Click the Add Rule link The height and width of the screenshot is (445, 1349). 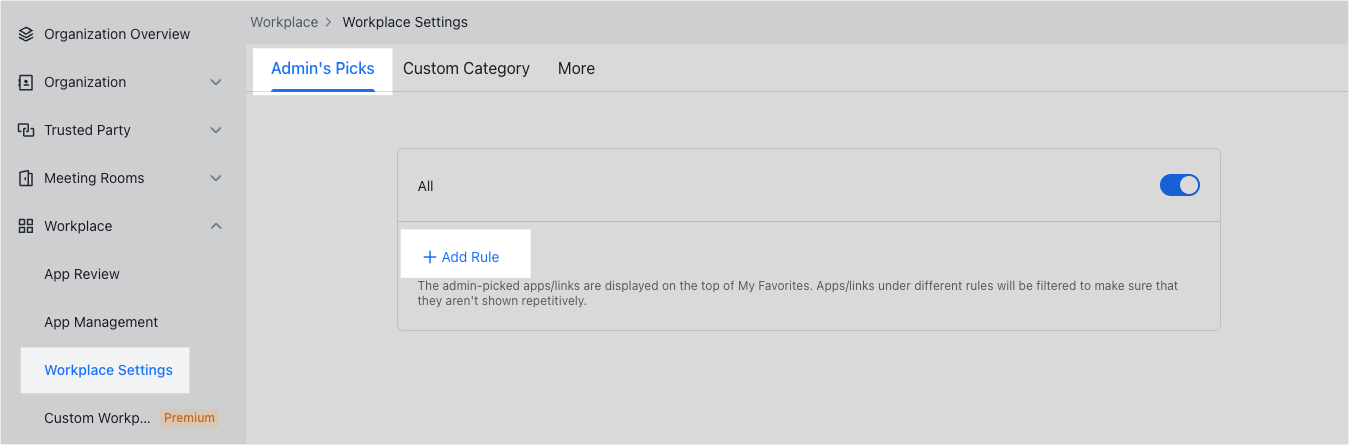click(x=470, y=257)
